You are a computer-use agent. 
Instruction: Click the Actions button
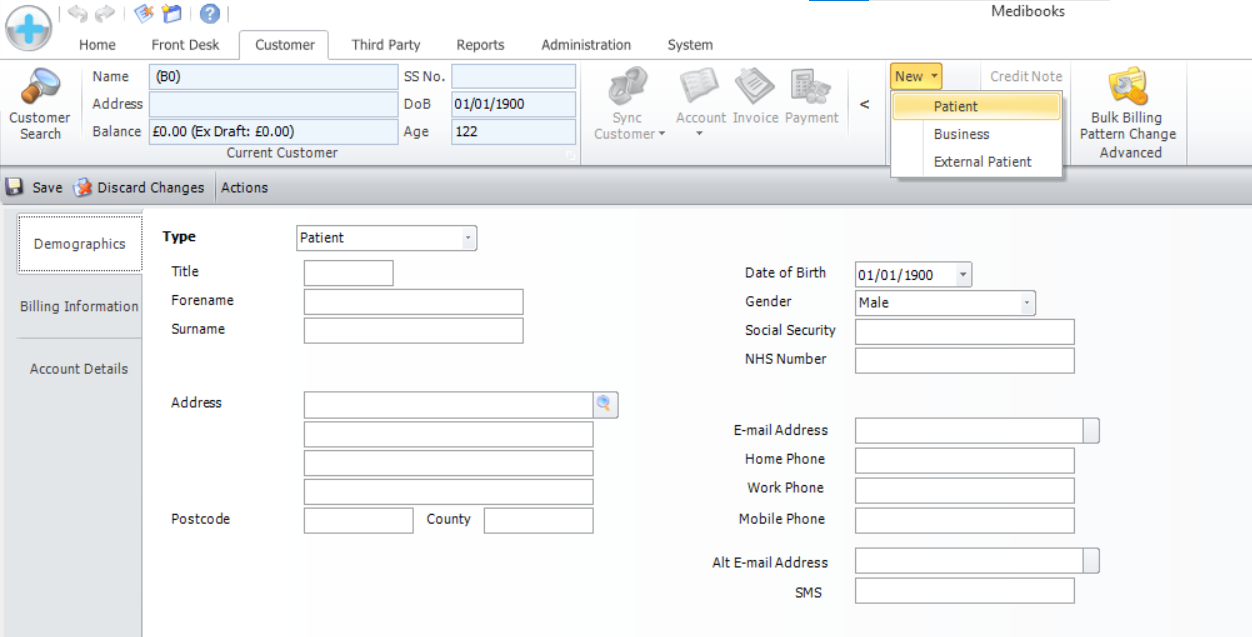[x=244, y=187]
